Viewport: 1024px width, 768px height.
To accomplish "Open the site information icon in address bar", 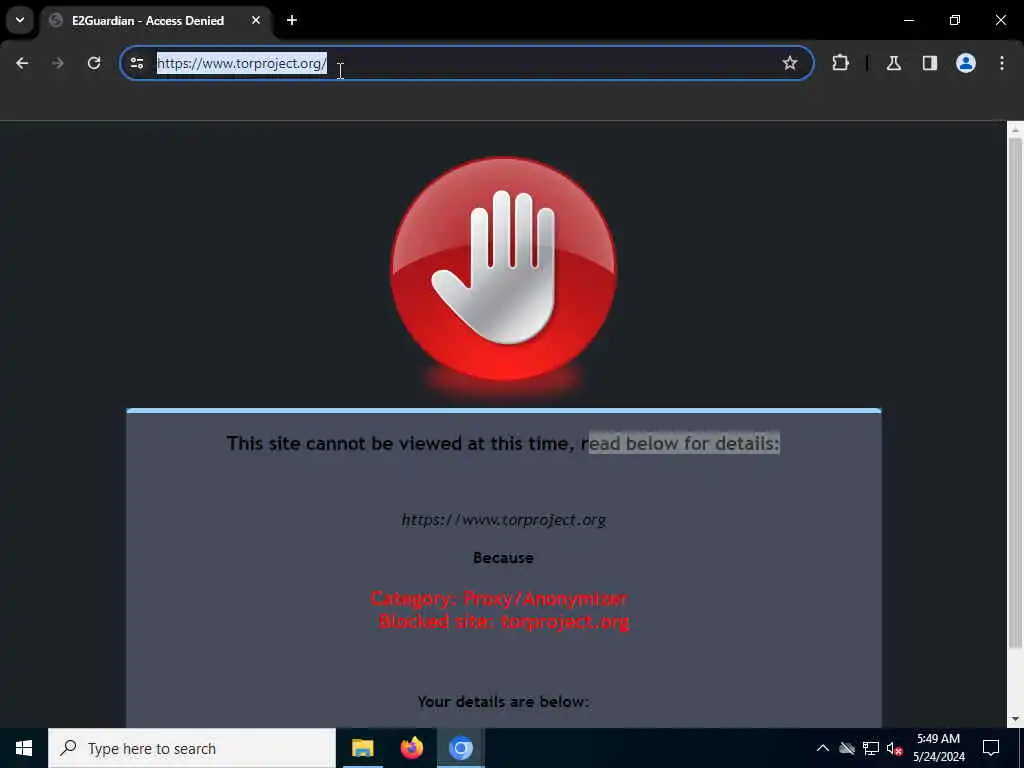I will 137,63.
